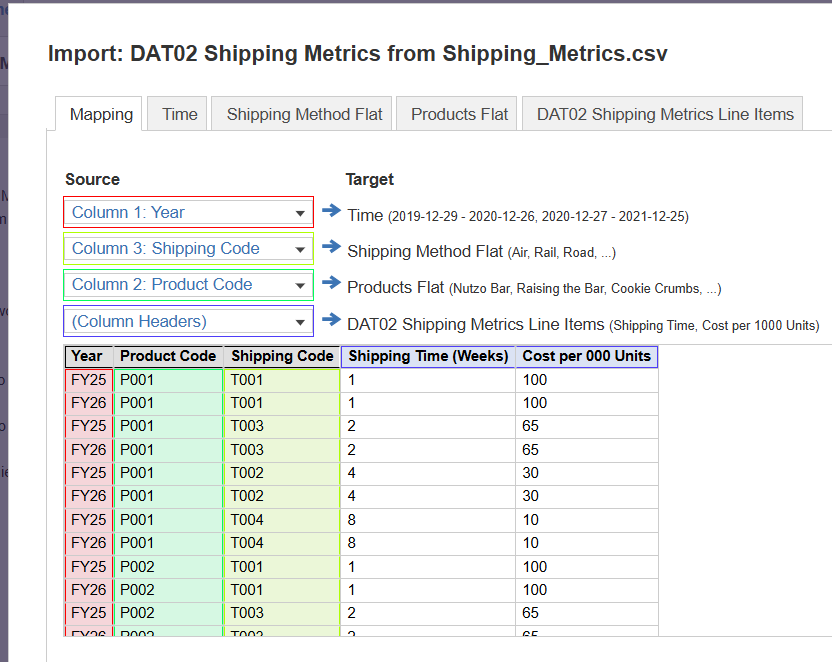This screenshot has width=832, height=662.
Task: Open the Shipping Method Flat tab
Action: [301, 114]
